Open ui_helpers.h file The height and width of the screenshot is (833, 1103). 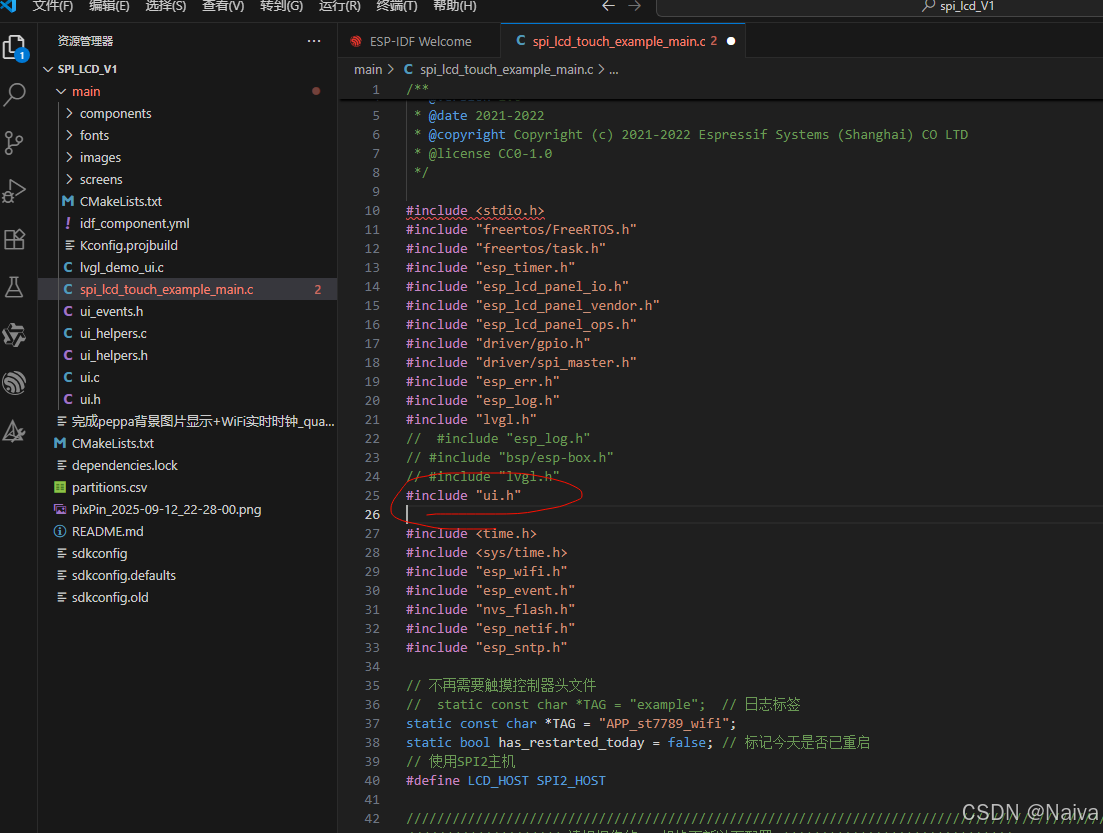point(113,355)
